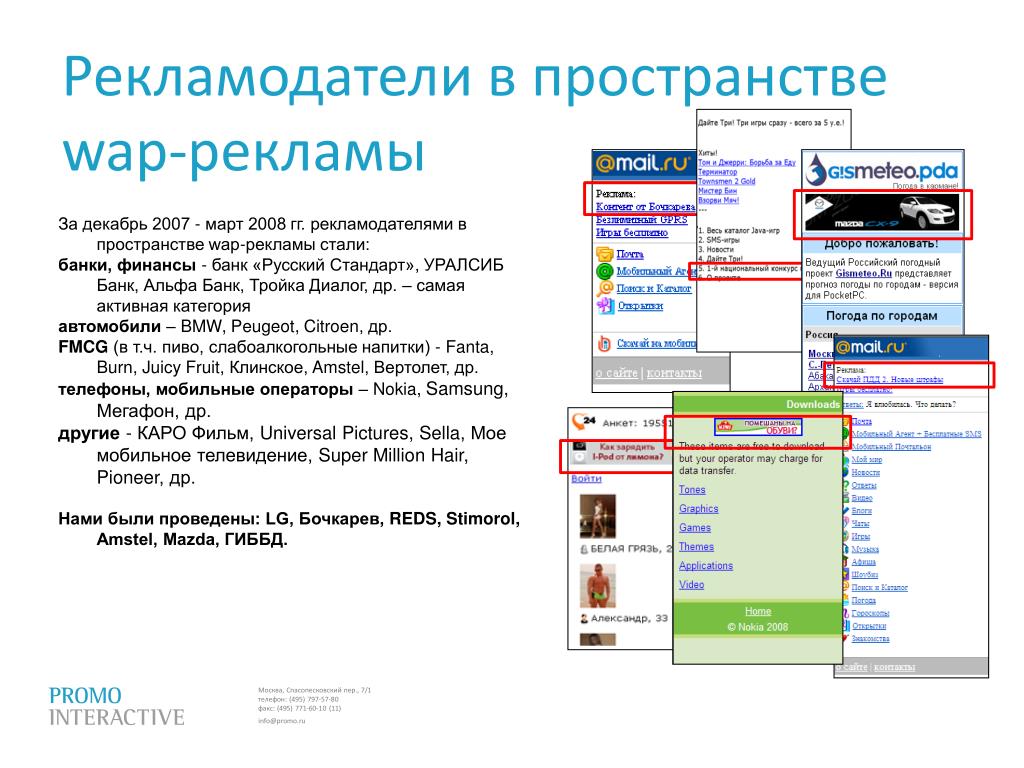
Task: Click the Весь каталог Java-игр item
Action: tap(739, 231)
